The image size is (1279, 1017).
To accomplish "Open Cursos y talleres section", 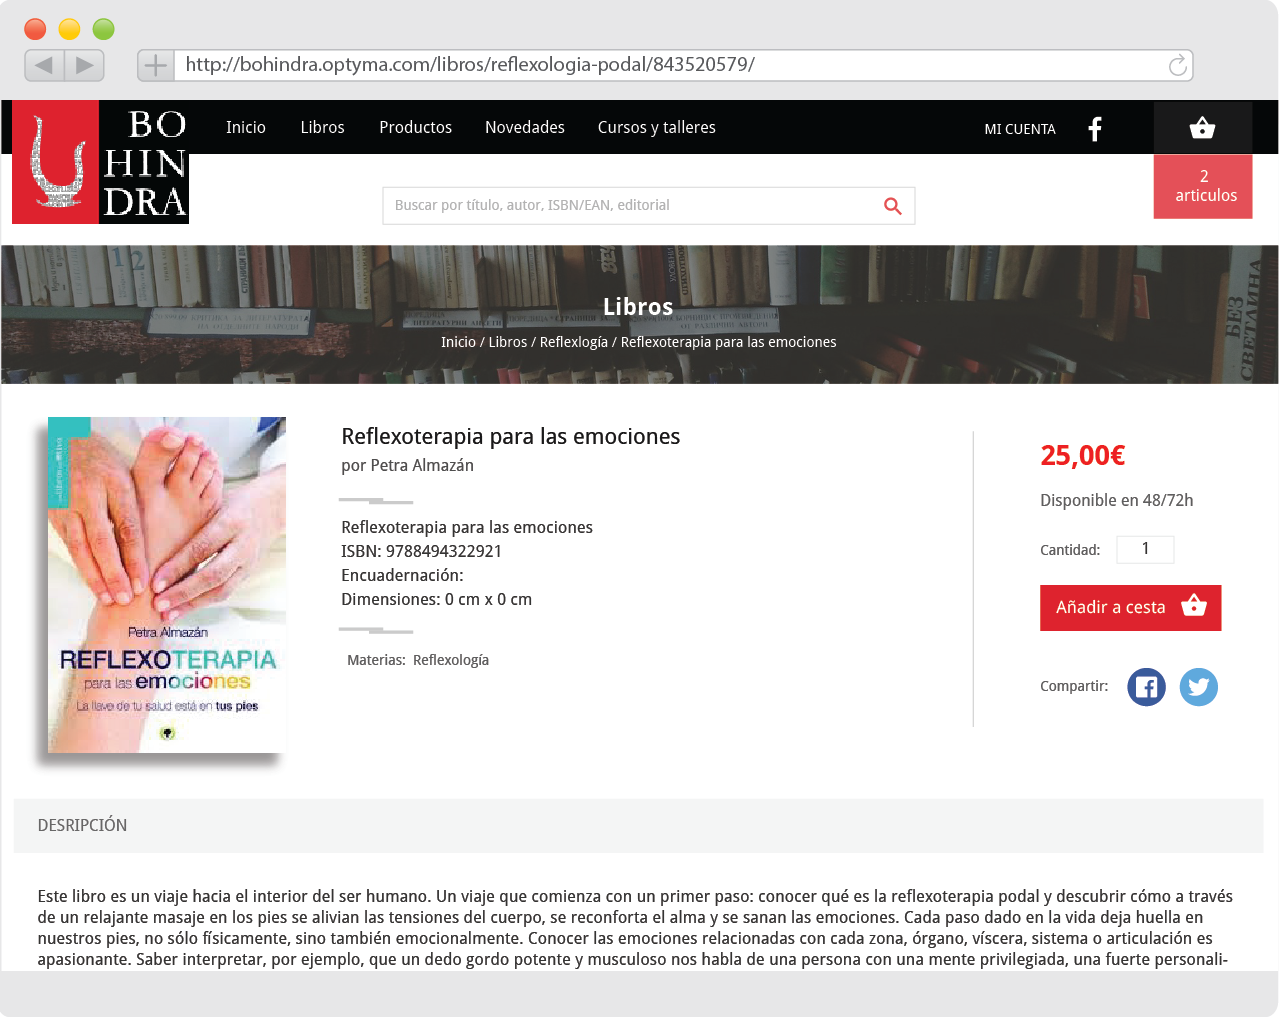I will pyautogui.click(x=657, y=128).
